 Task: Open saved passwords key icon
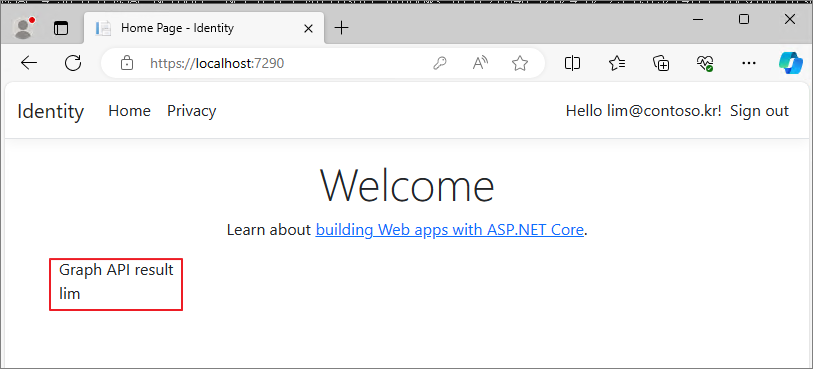tap(440, 64)
